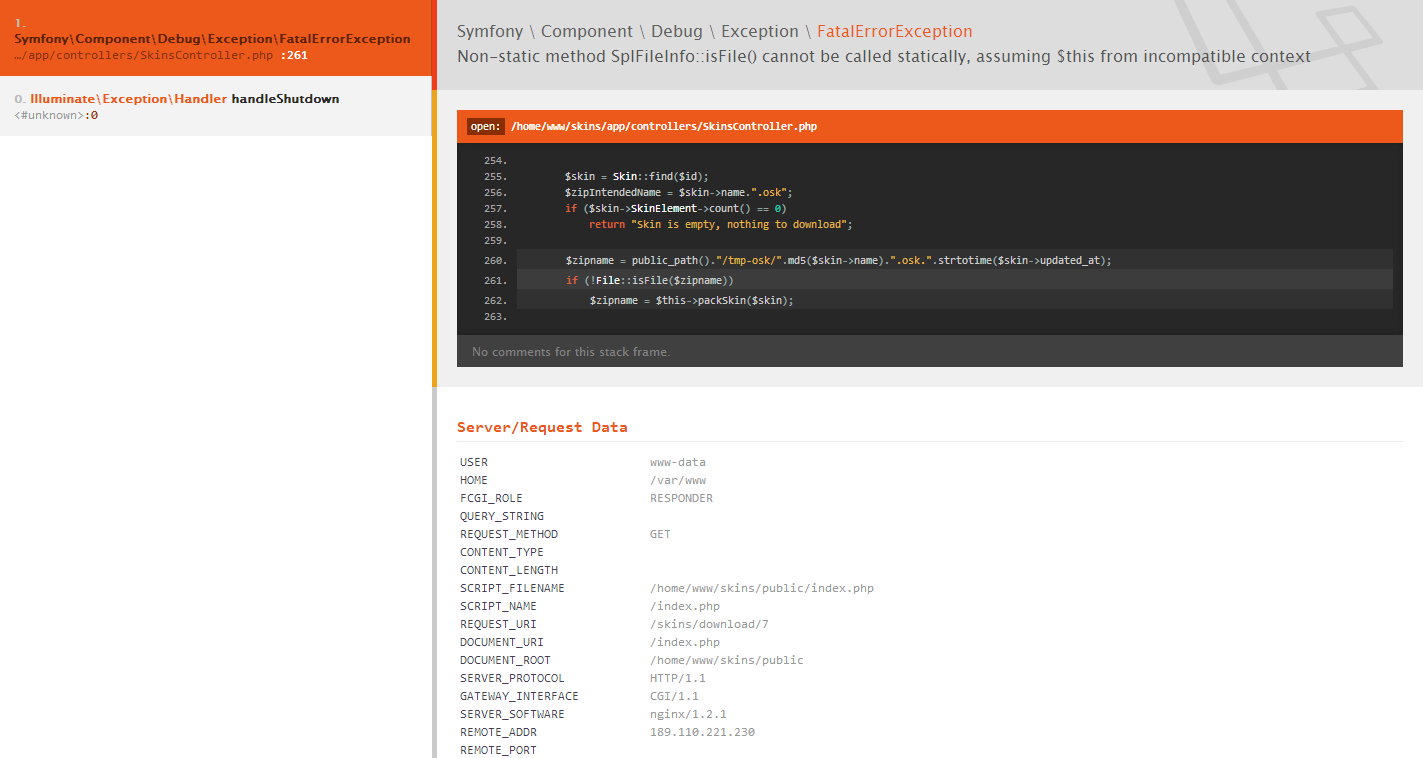Screen dimensions: 1423x758
Task: Click code line 255 with Skin::find
Action: pyautogui.click(x=638, y=176)
